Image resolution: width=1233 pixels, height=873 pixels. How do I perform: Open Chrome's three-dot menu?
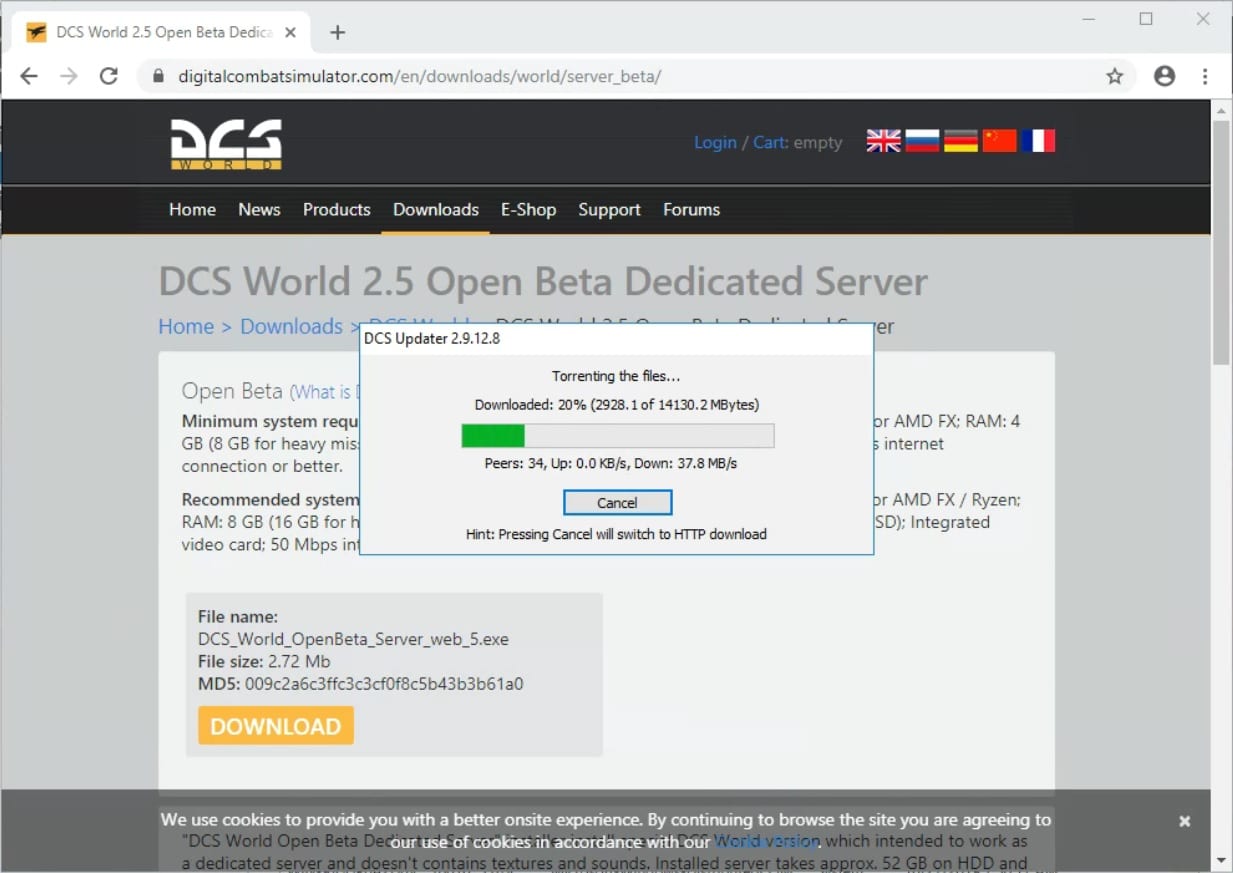[1205, 76]
